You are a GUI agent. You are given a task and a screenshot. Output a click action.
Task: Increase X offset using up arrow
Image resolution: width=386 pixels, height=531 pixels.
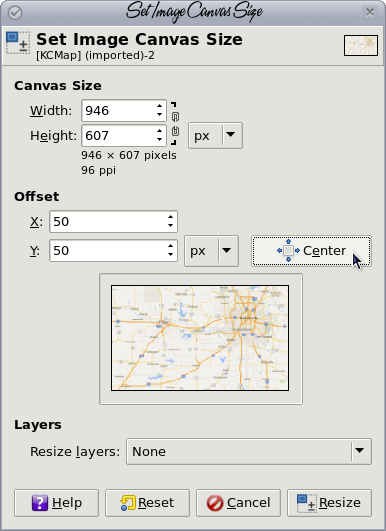click(171, 217)
